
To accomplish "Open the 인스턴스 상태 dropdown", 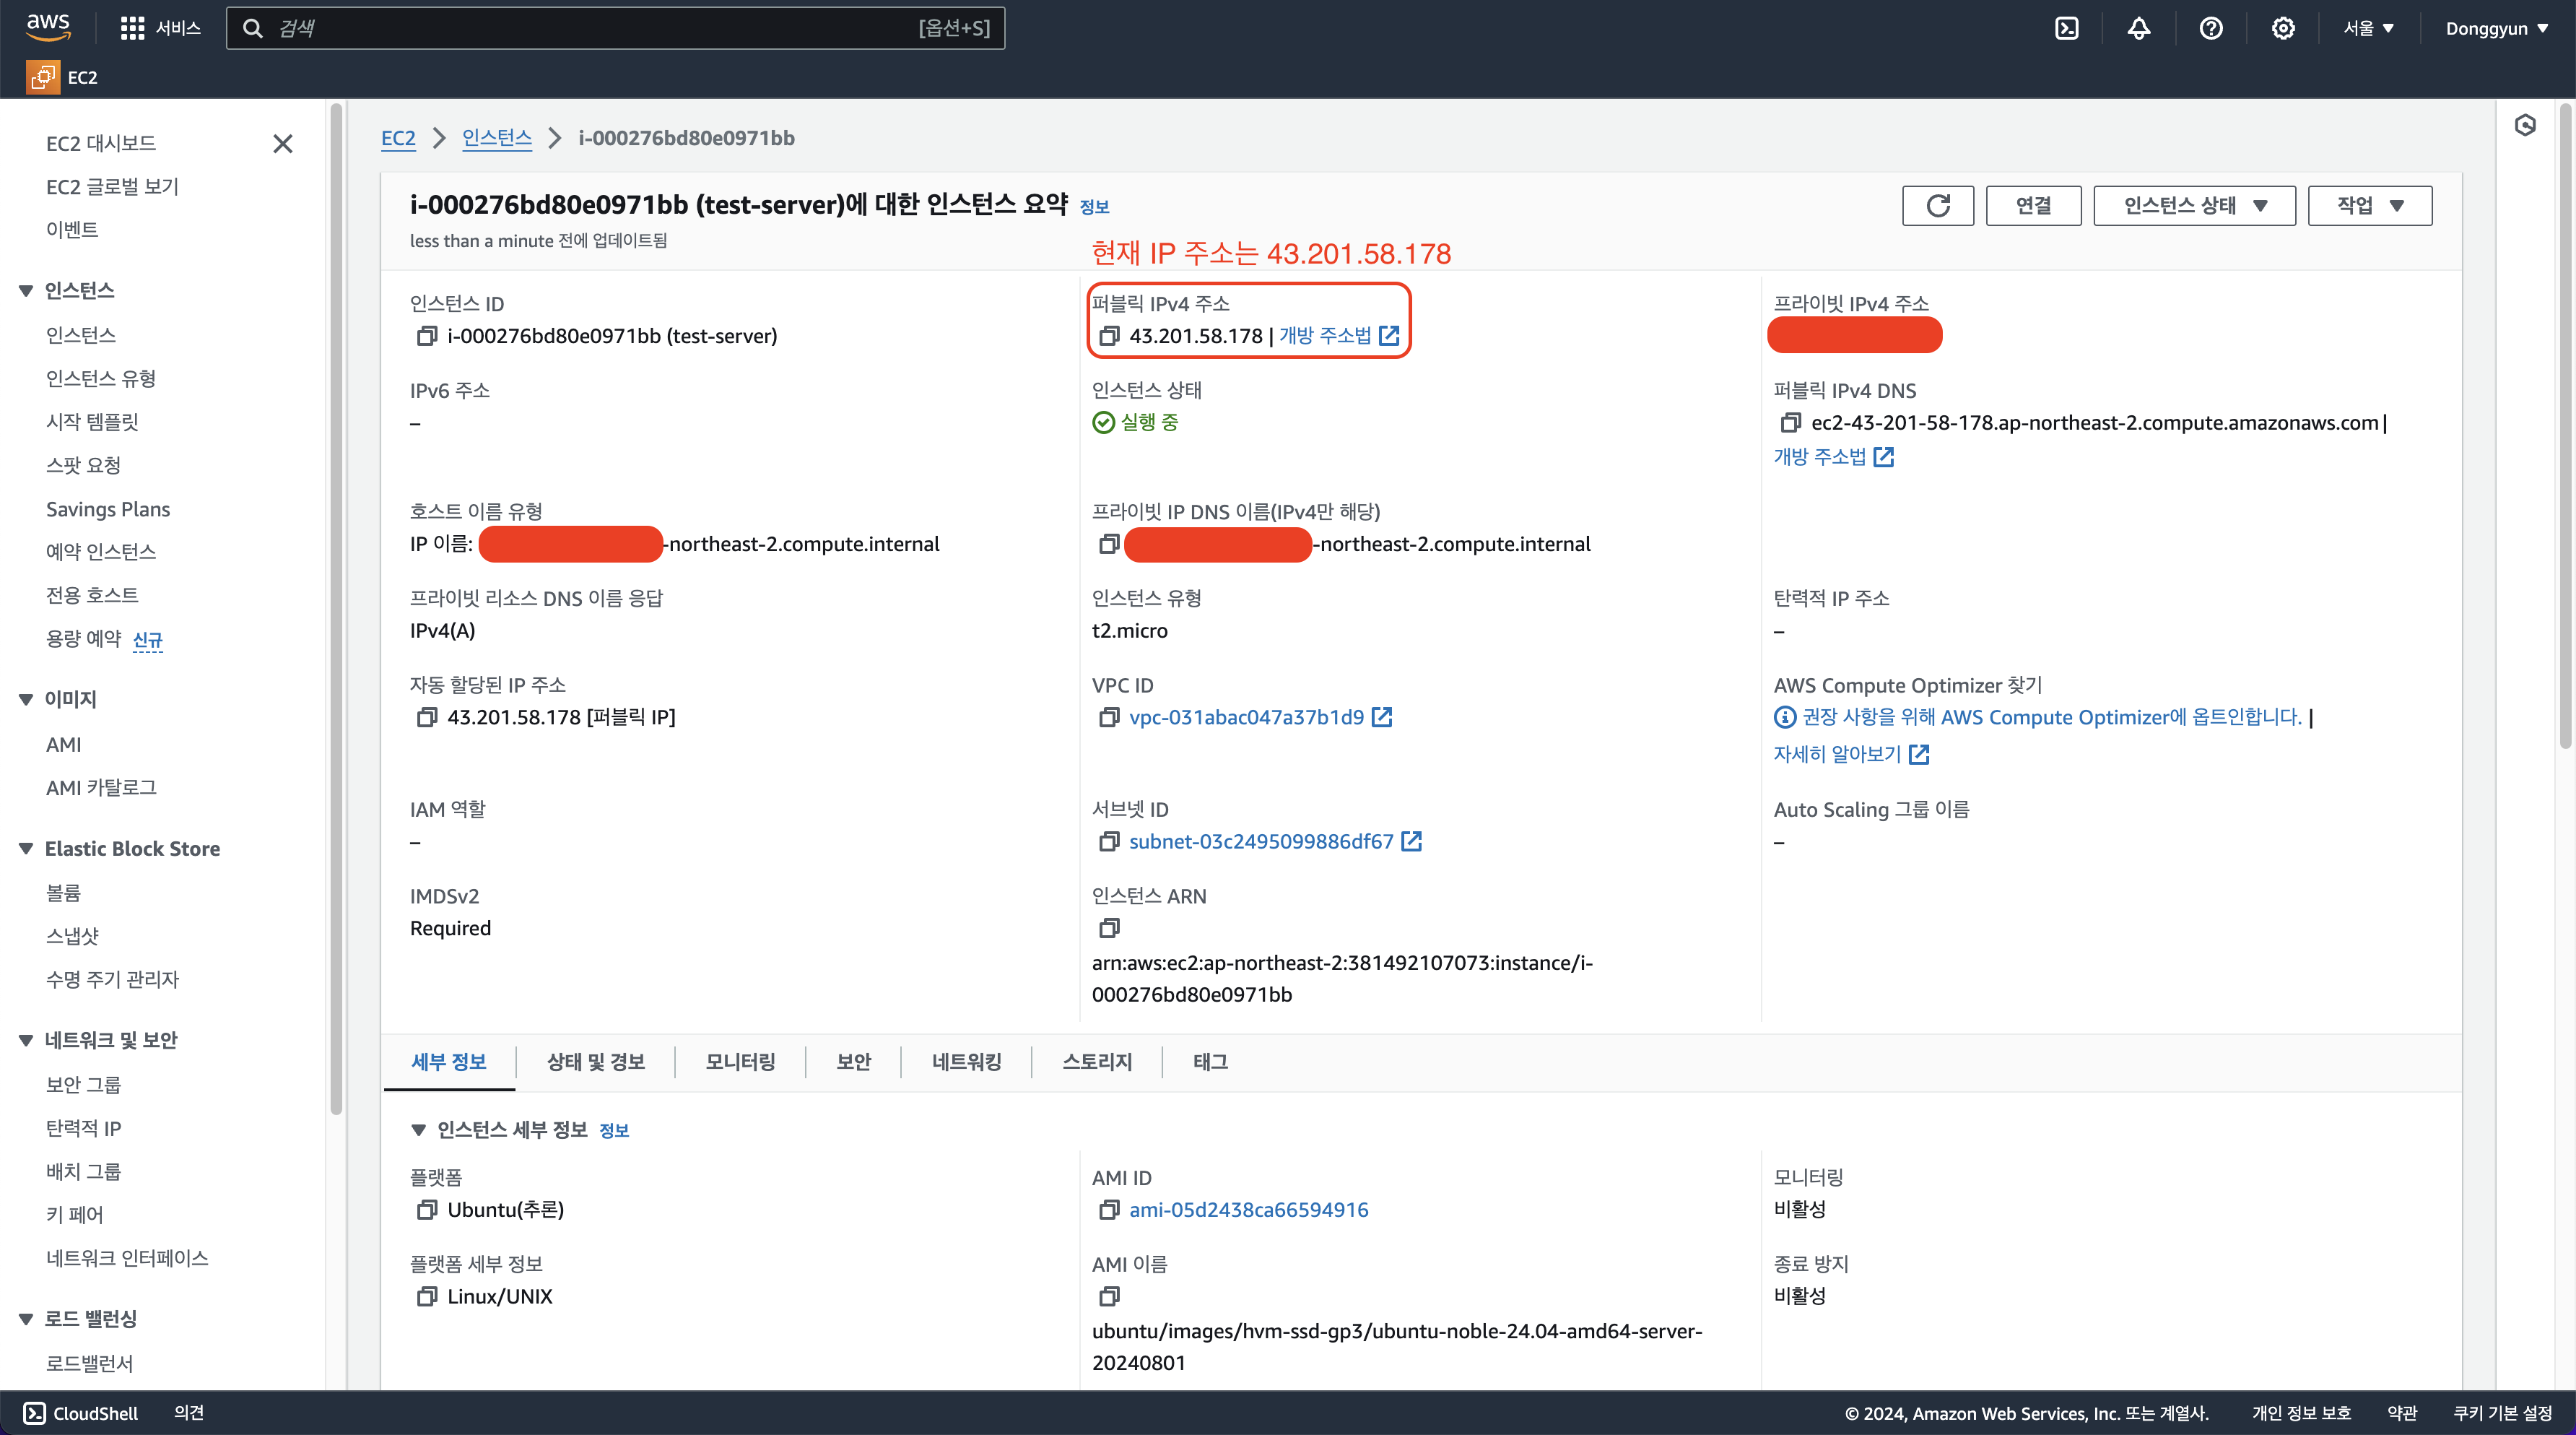I will (2194, 205).
